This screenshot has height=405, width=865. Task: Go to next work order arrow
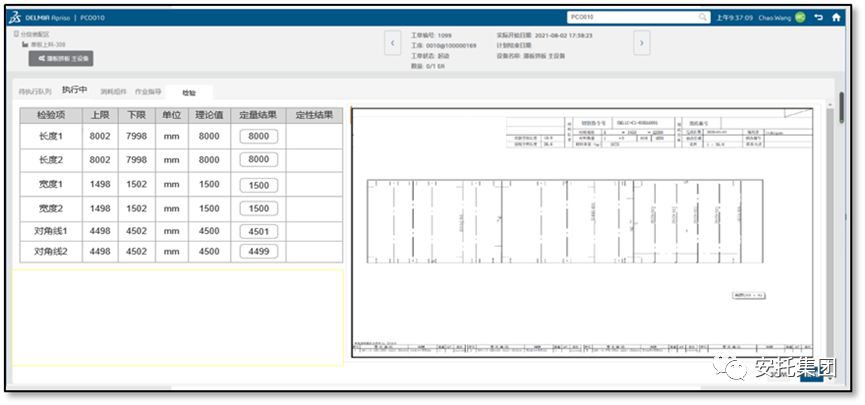coord(642,44)
